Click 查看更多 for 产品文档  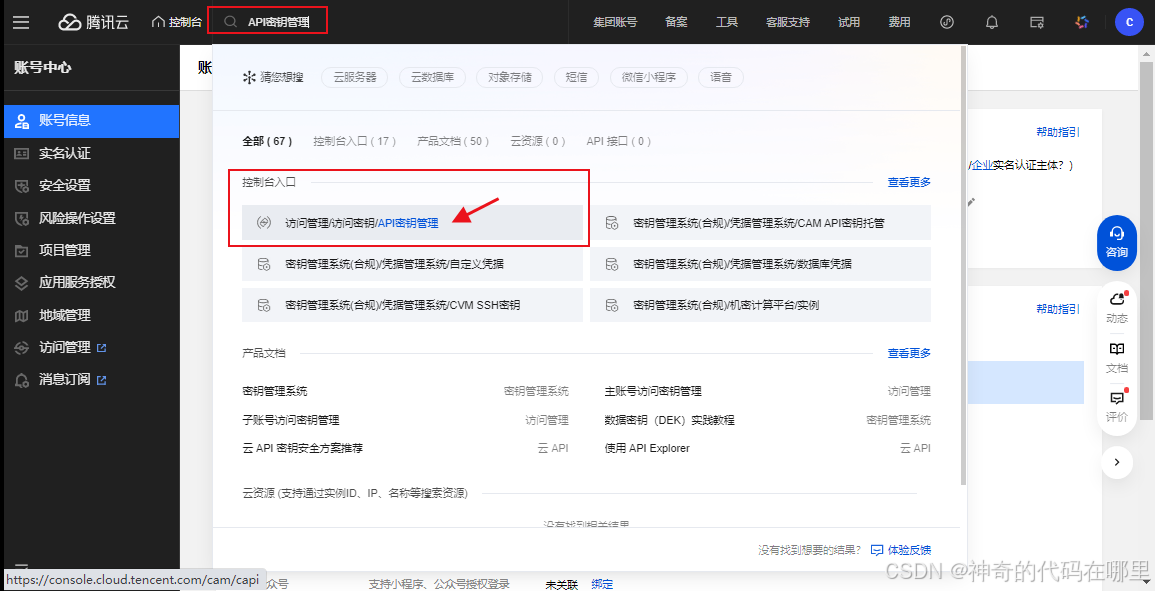point(909,353)
